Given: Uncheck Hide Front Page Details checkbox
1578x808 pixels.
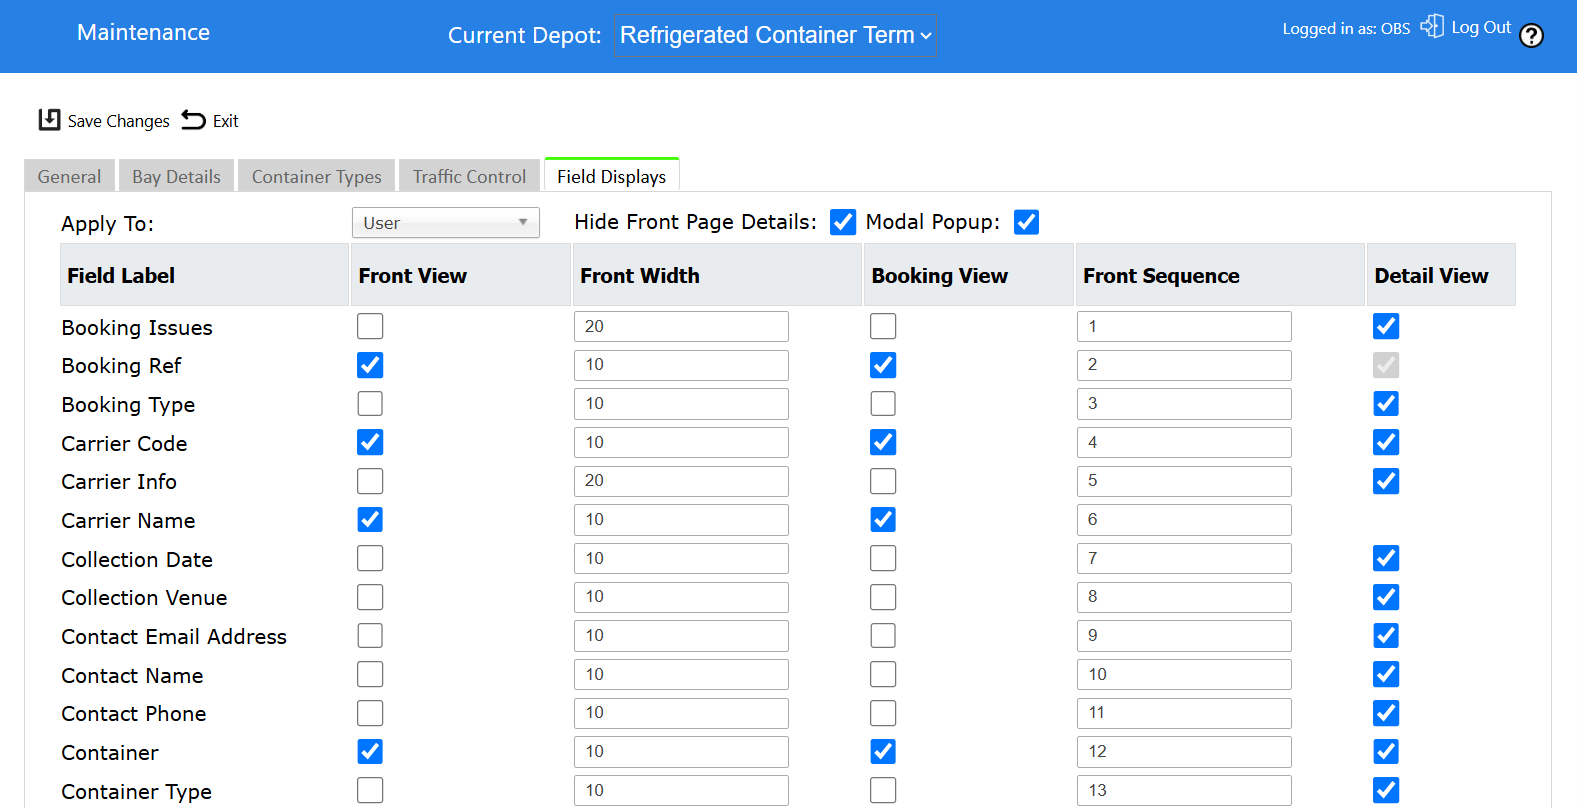Looking at the screenshot, I should 843,222.
